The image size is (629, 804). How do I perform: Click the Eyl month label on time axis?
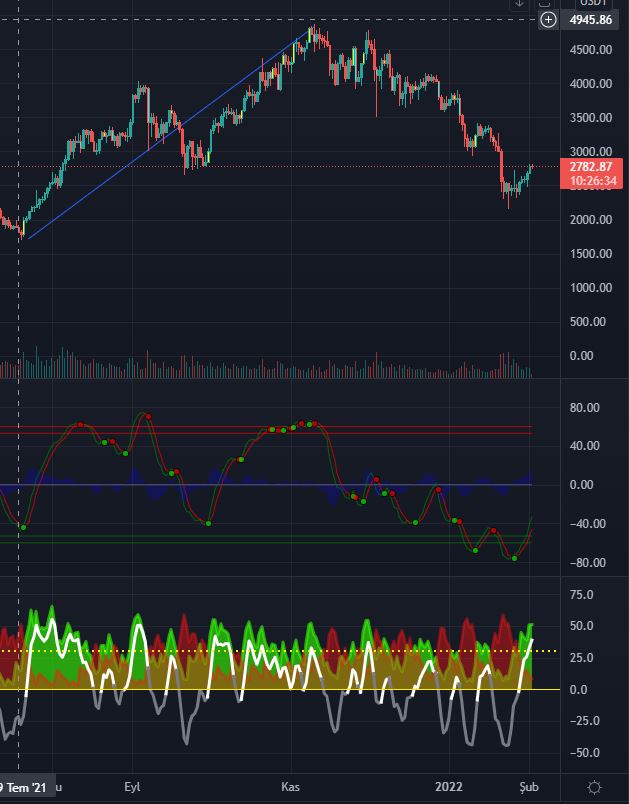click(132, 787)
